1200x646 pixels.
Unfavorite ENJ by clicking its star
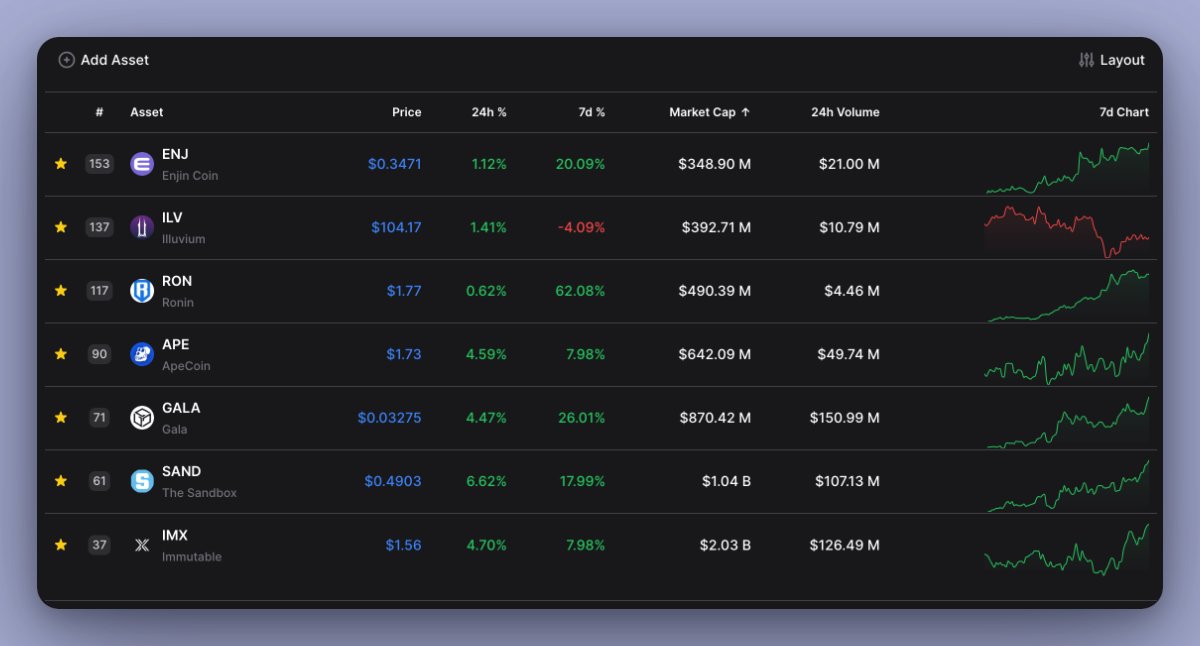tap(60, 163)
